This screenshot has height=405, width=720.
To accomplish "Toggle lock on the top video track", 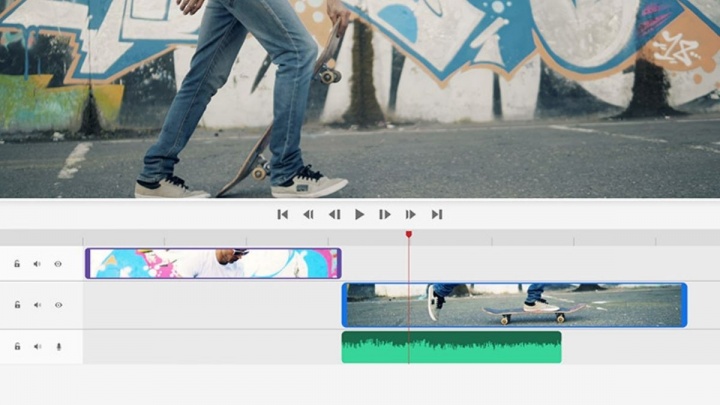I will [x=17, y=264].
